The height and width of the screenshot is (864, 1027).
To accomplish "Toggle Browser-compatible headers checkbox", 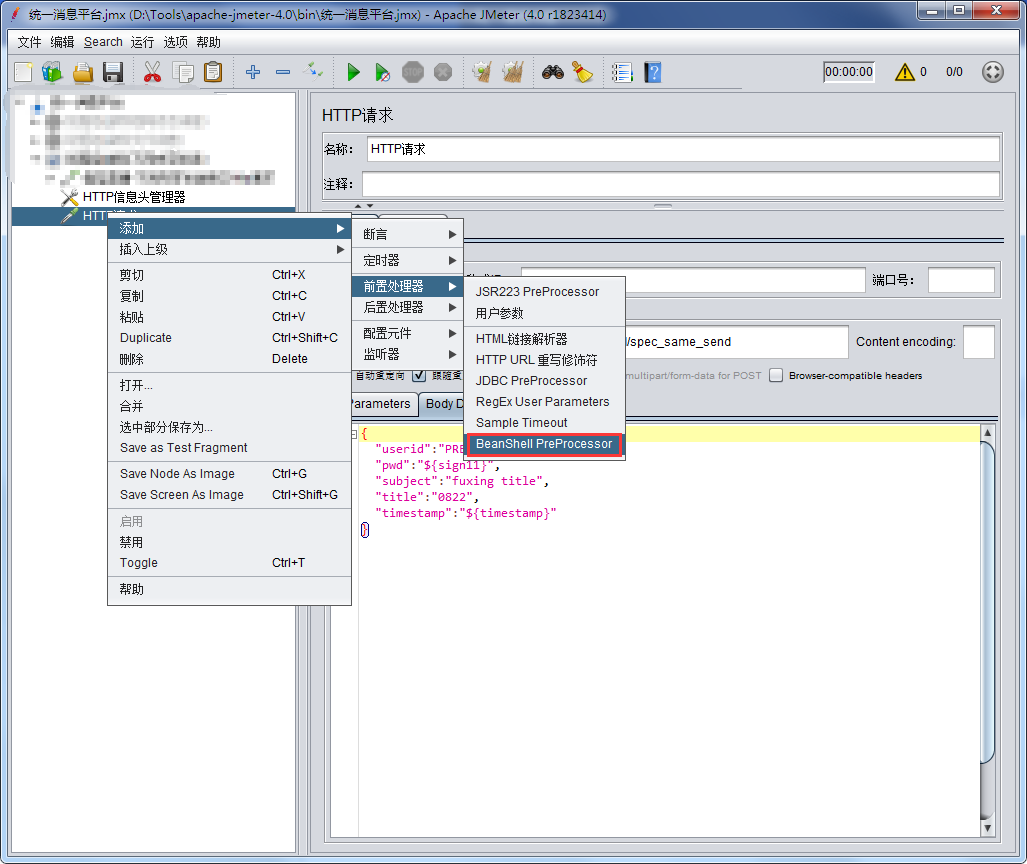I will 776,375.
